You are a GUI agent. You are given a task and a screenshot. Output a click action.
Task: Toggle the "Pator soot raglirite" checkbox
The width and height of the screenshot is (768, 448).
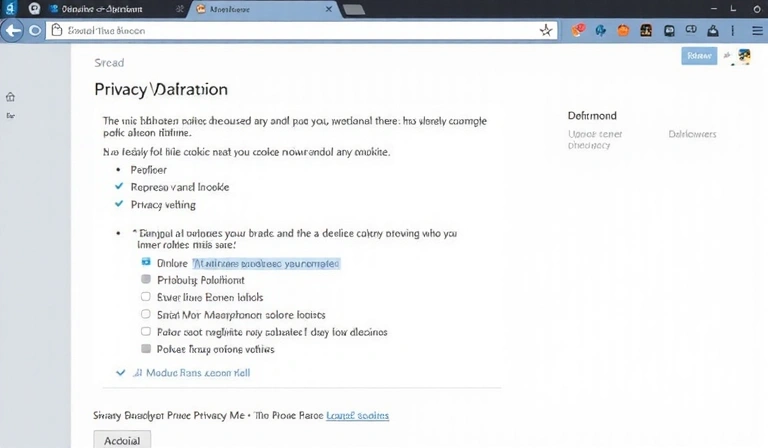[x=146, y=331]
